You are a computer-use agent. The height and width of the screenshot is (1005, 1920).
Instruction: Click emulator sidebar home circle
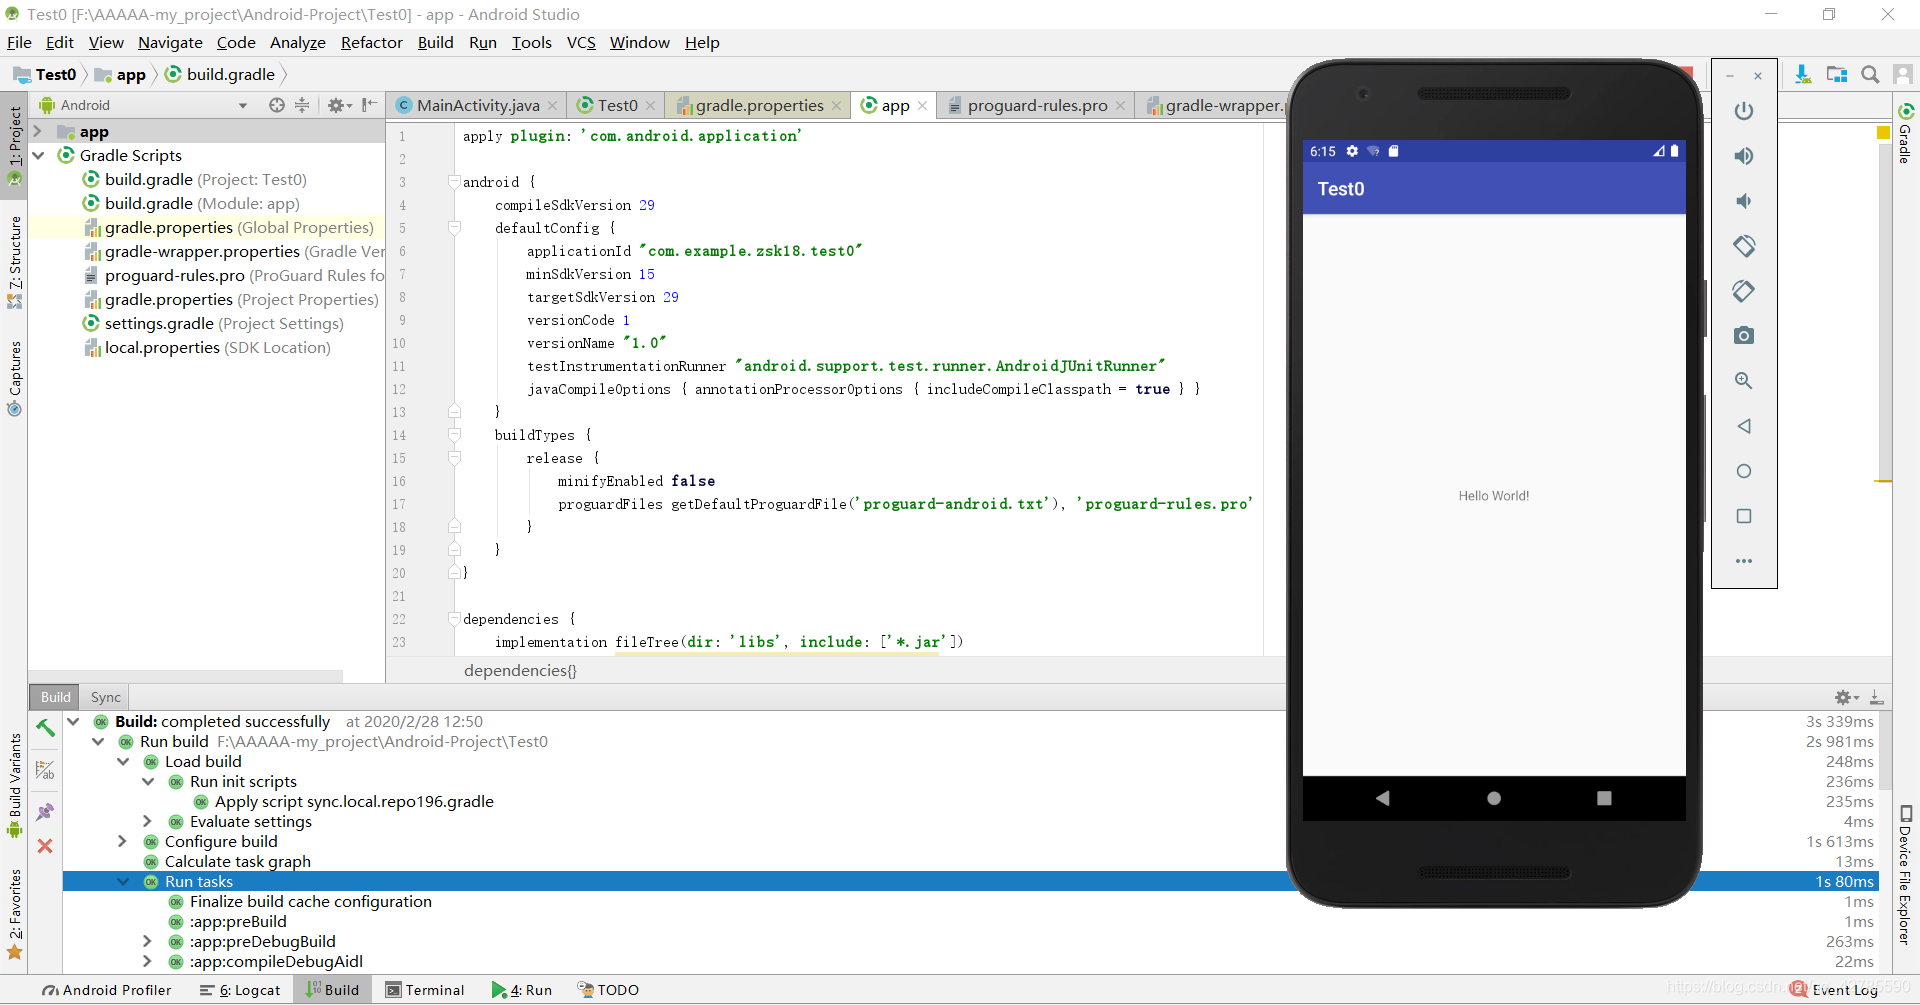(x=1744, y=471)
